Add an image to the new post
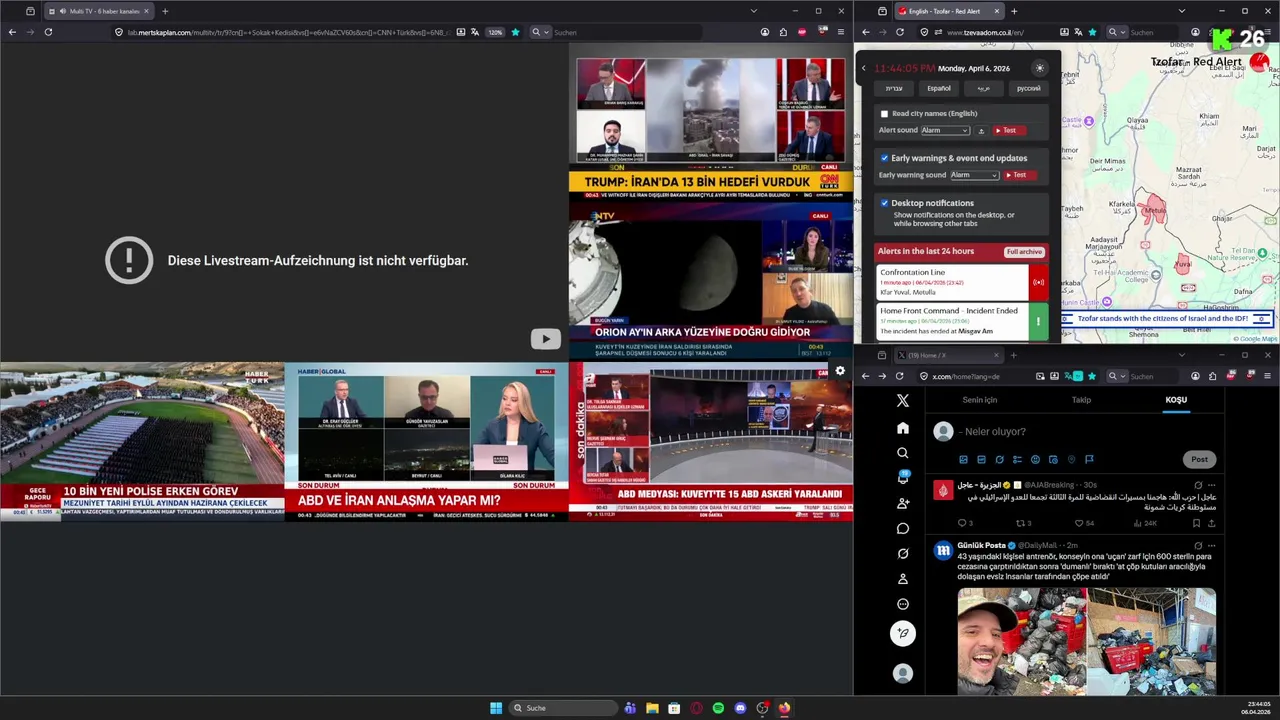Image resolution: width=1280 pixels, height=720 pixels. pyautogui.click(x=963, y=459)
